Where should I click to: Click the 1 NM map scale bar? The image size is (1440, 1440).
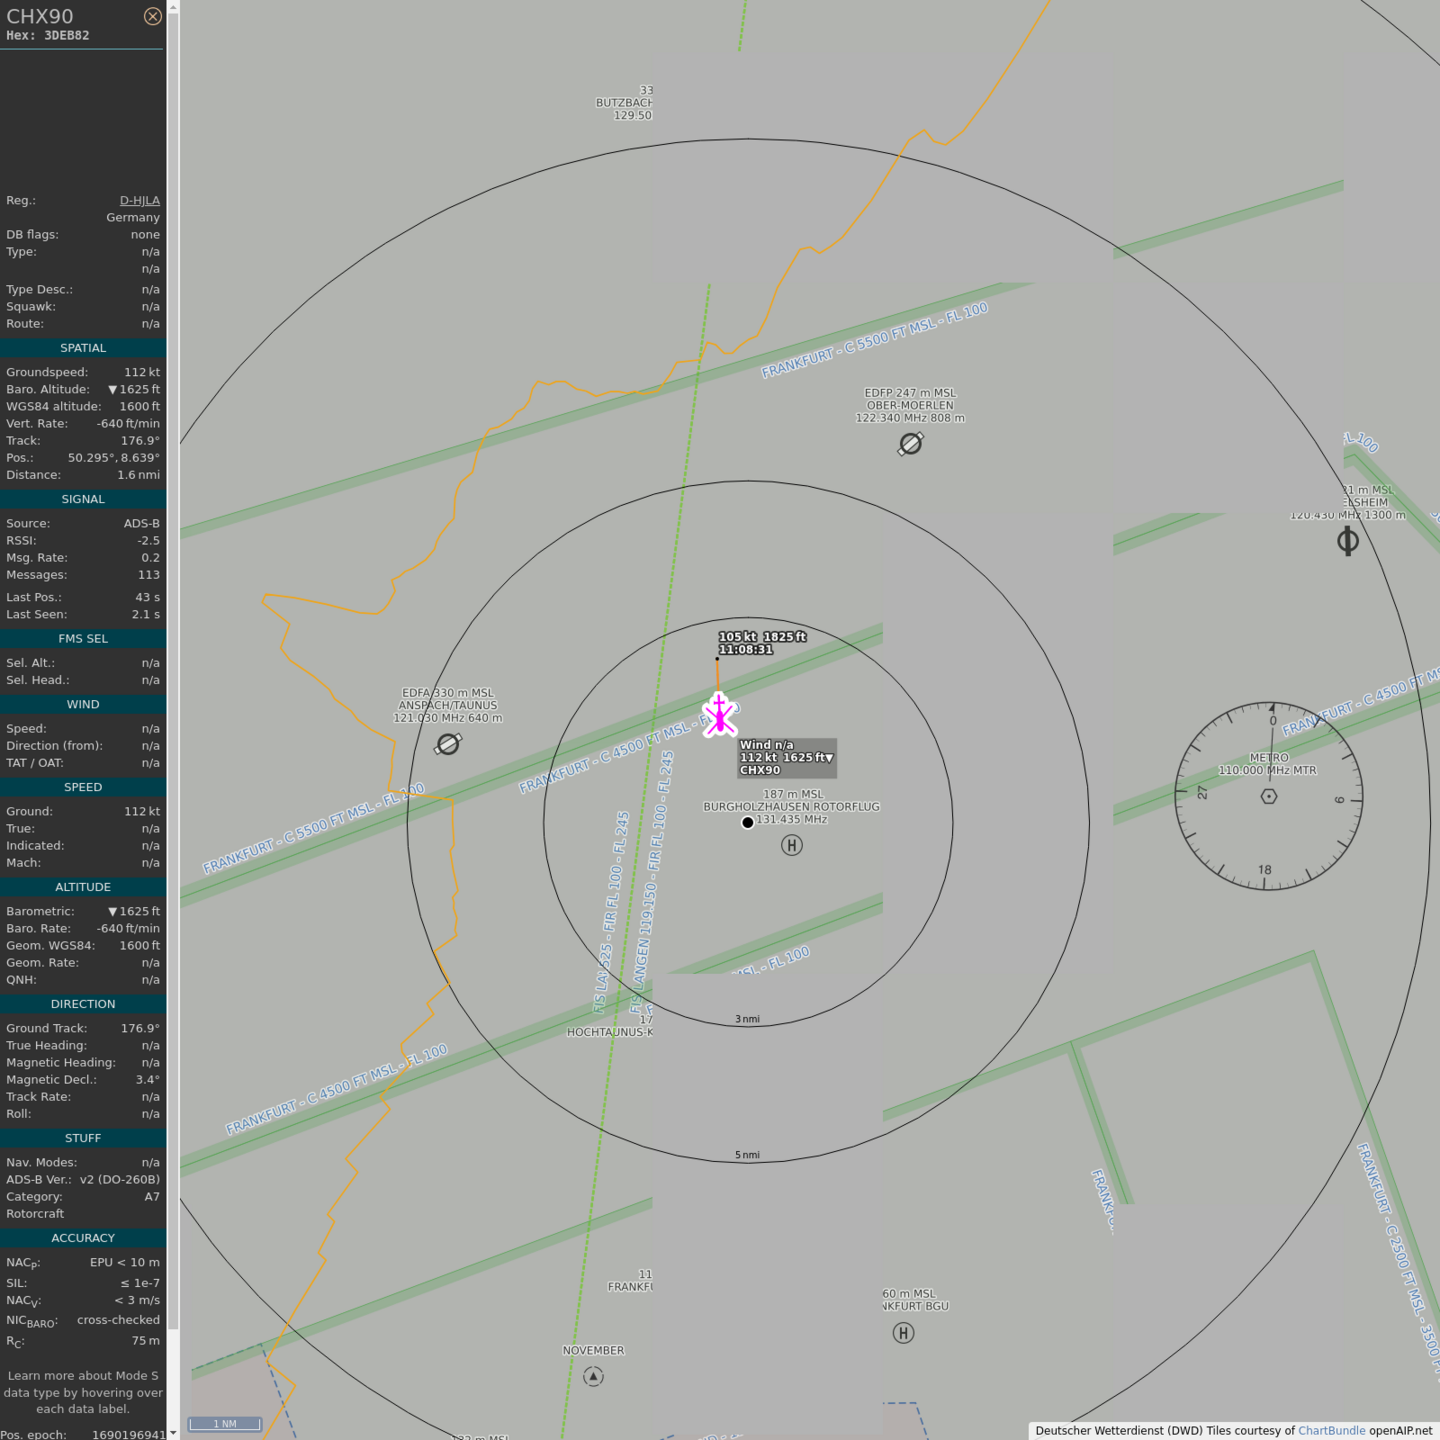pos(225,1424)
